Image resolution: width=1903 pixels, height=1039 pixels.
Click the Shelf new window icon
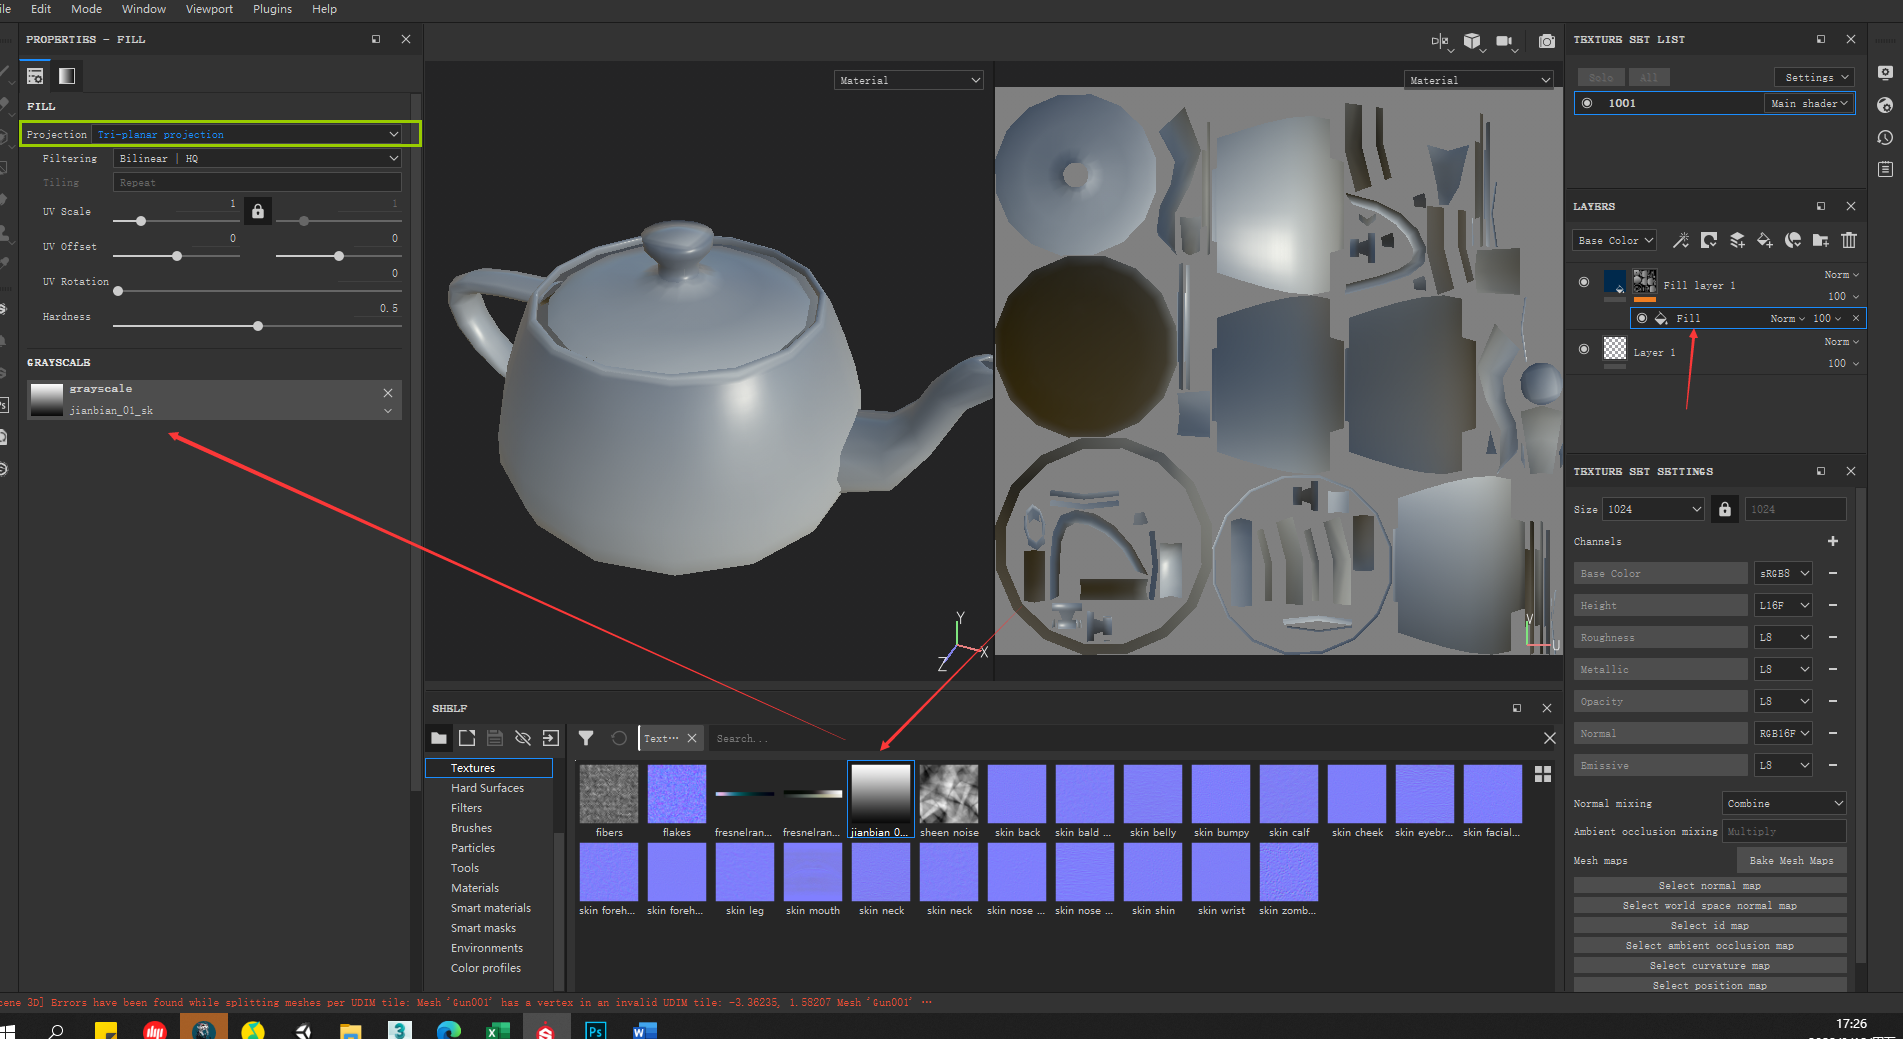[467, 738]
